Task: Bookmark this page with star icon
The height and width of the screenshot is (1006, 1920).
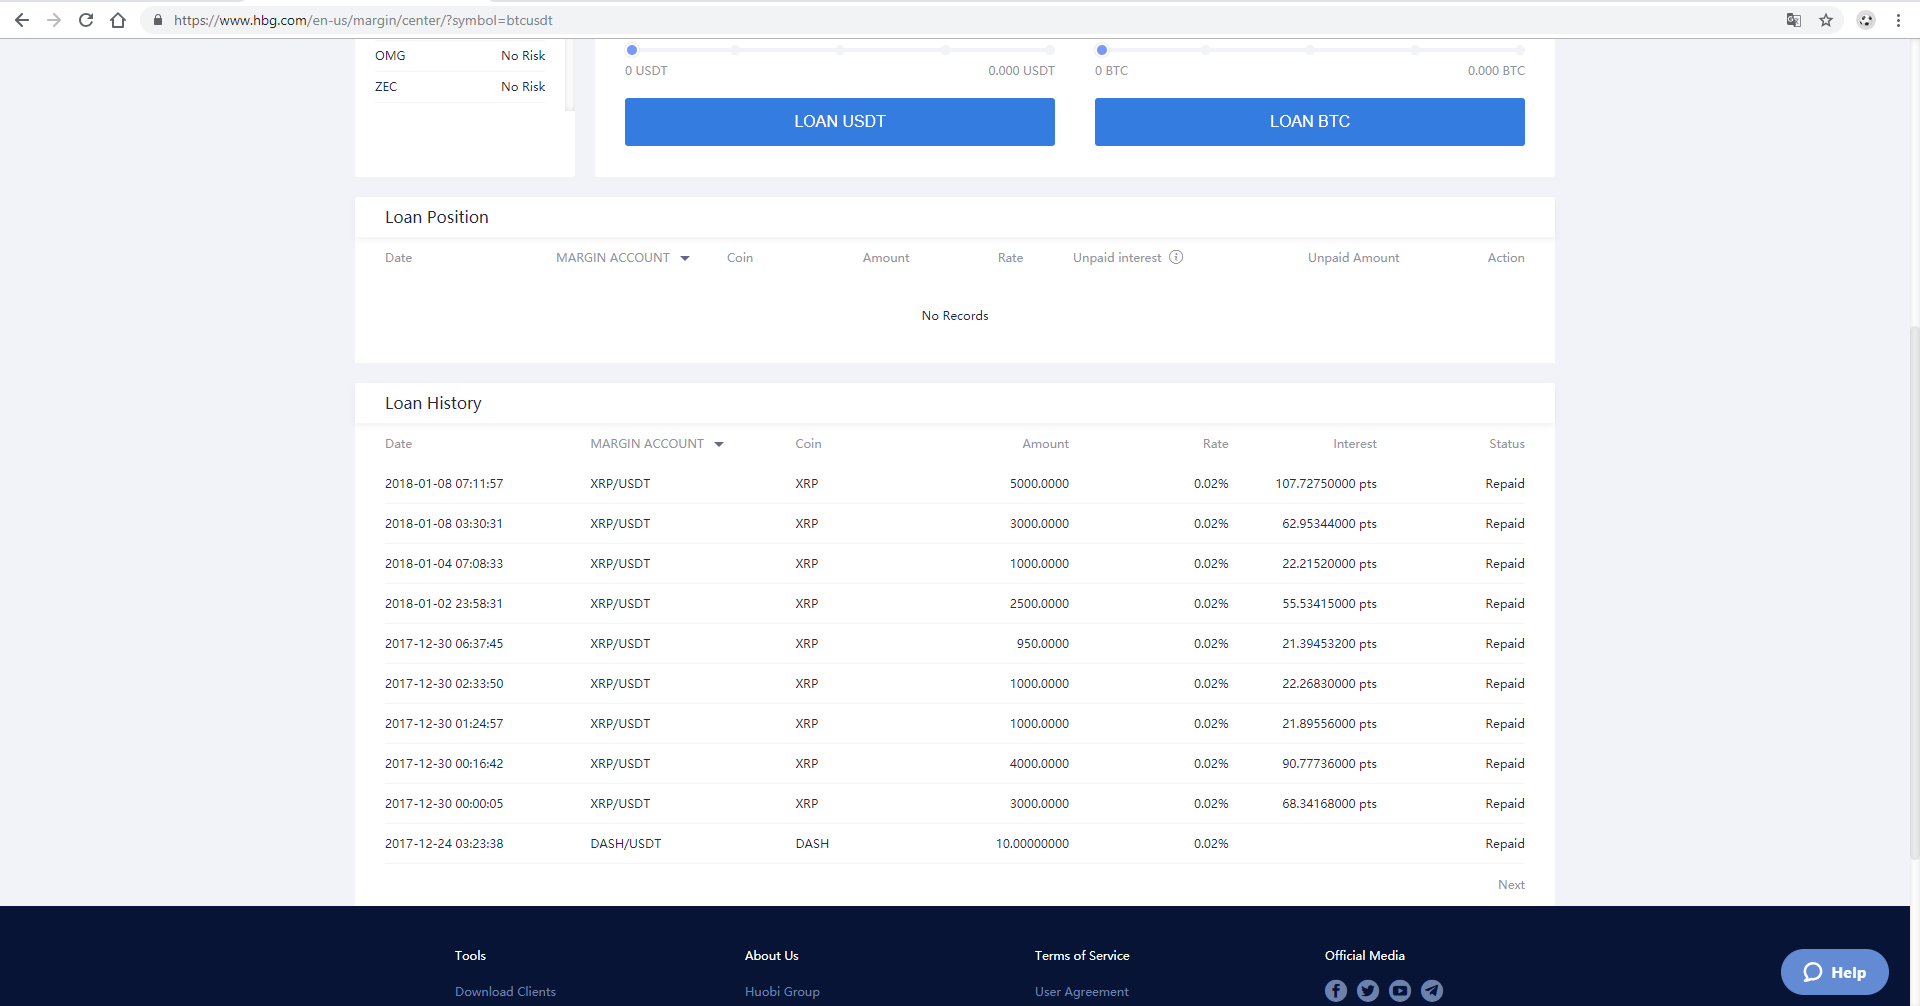Action: pos(1826,20)
